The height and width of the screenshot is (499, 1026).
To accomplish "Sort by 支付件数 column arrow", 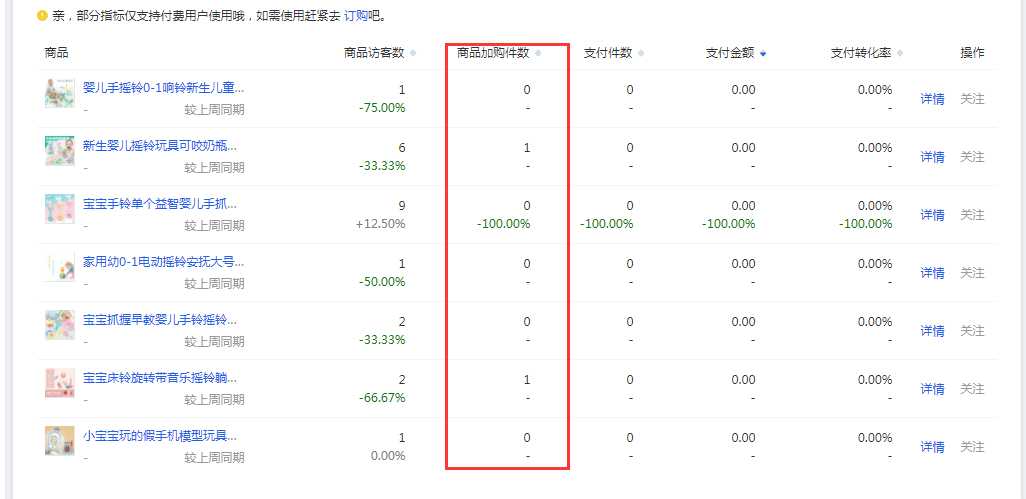I will pyautogui.click(x=641, y=54).
